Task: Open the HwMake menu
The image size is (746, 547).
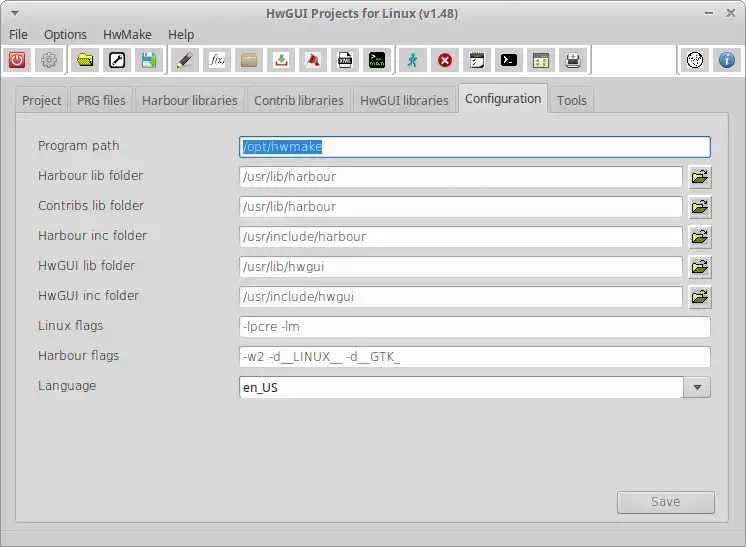Action: coord(127,35)
